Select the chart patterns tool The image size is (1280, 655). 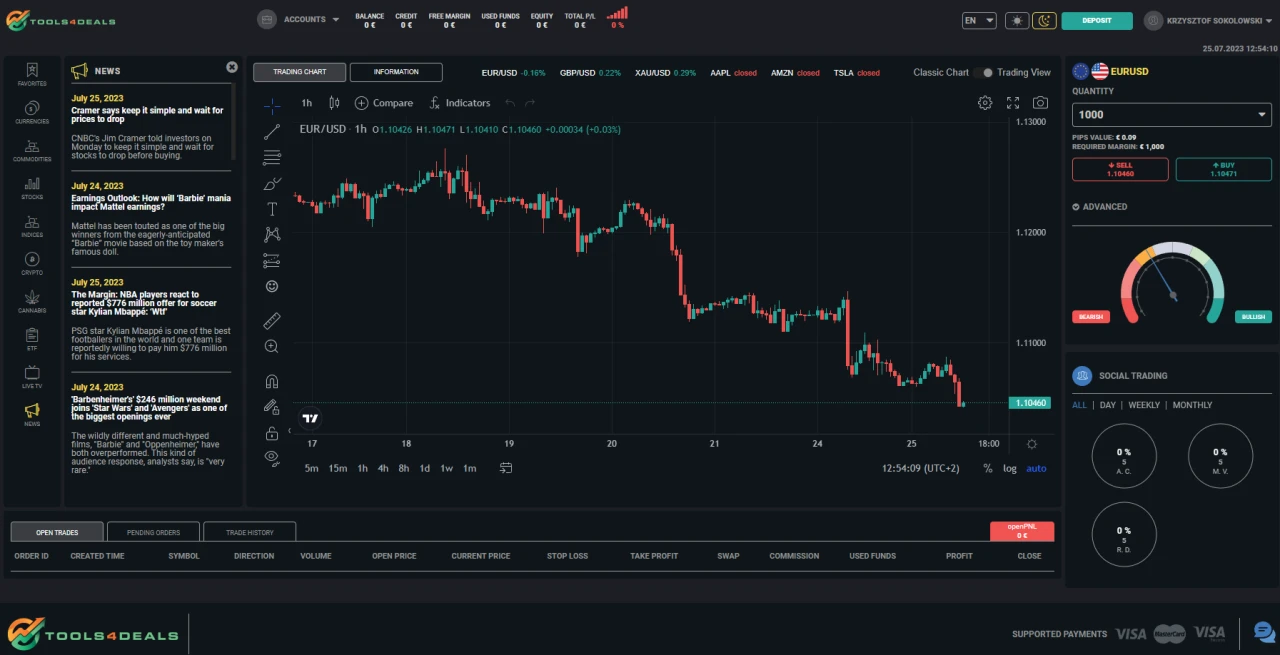tap(272, 234)
